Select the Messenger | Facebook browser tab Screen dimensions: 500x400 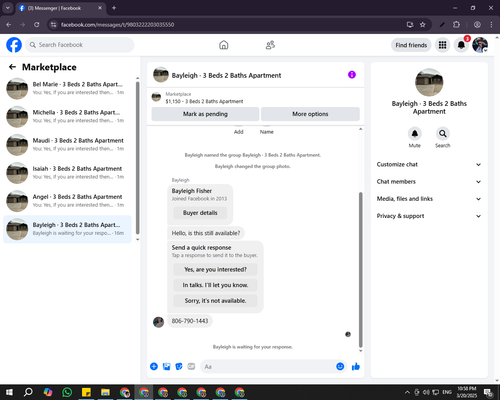click(61, 8)
